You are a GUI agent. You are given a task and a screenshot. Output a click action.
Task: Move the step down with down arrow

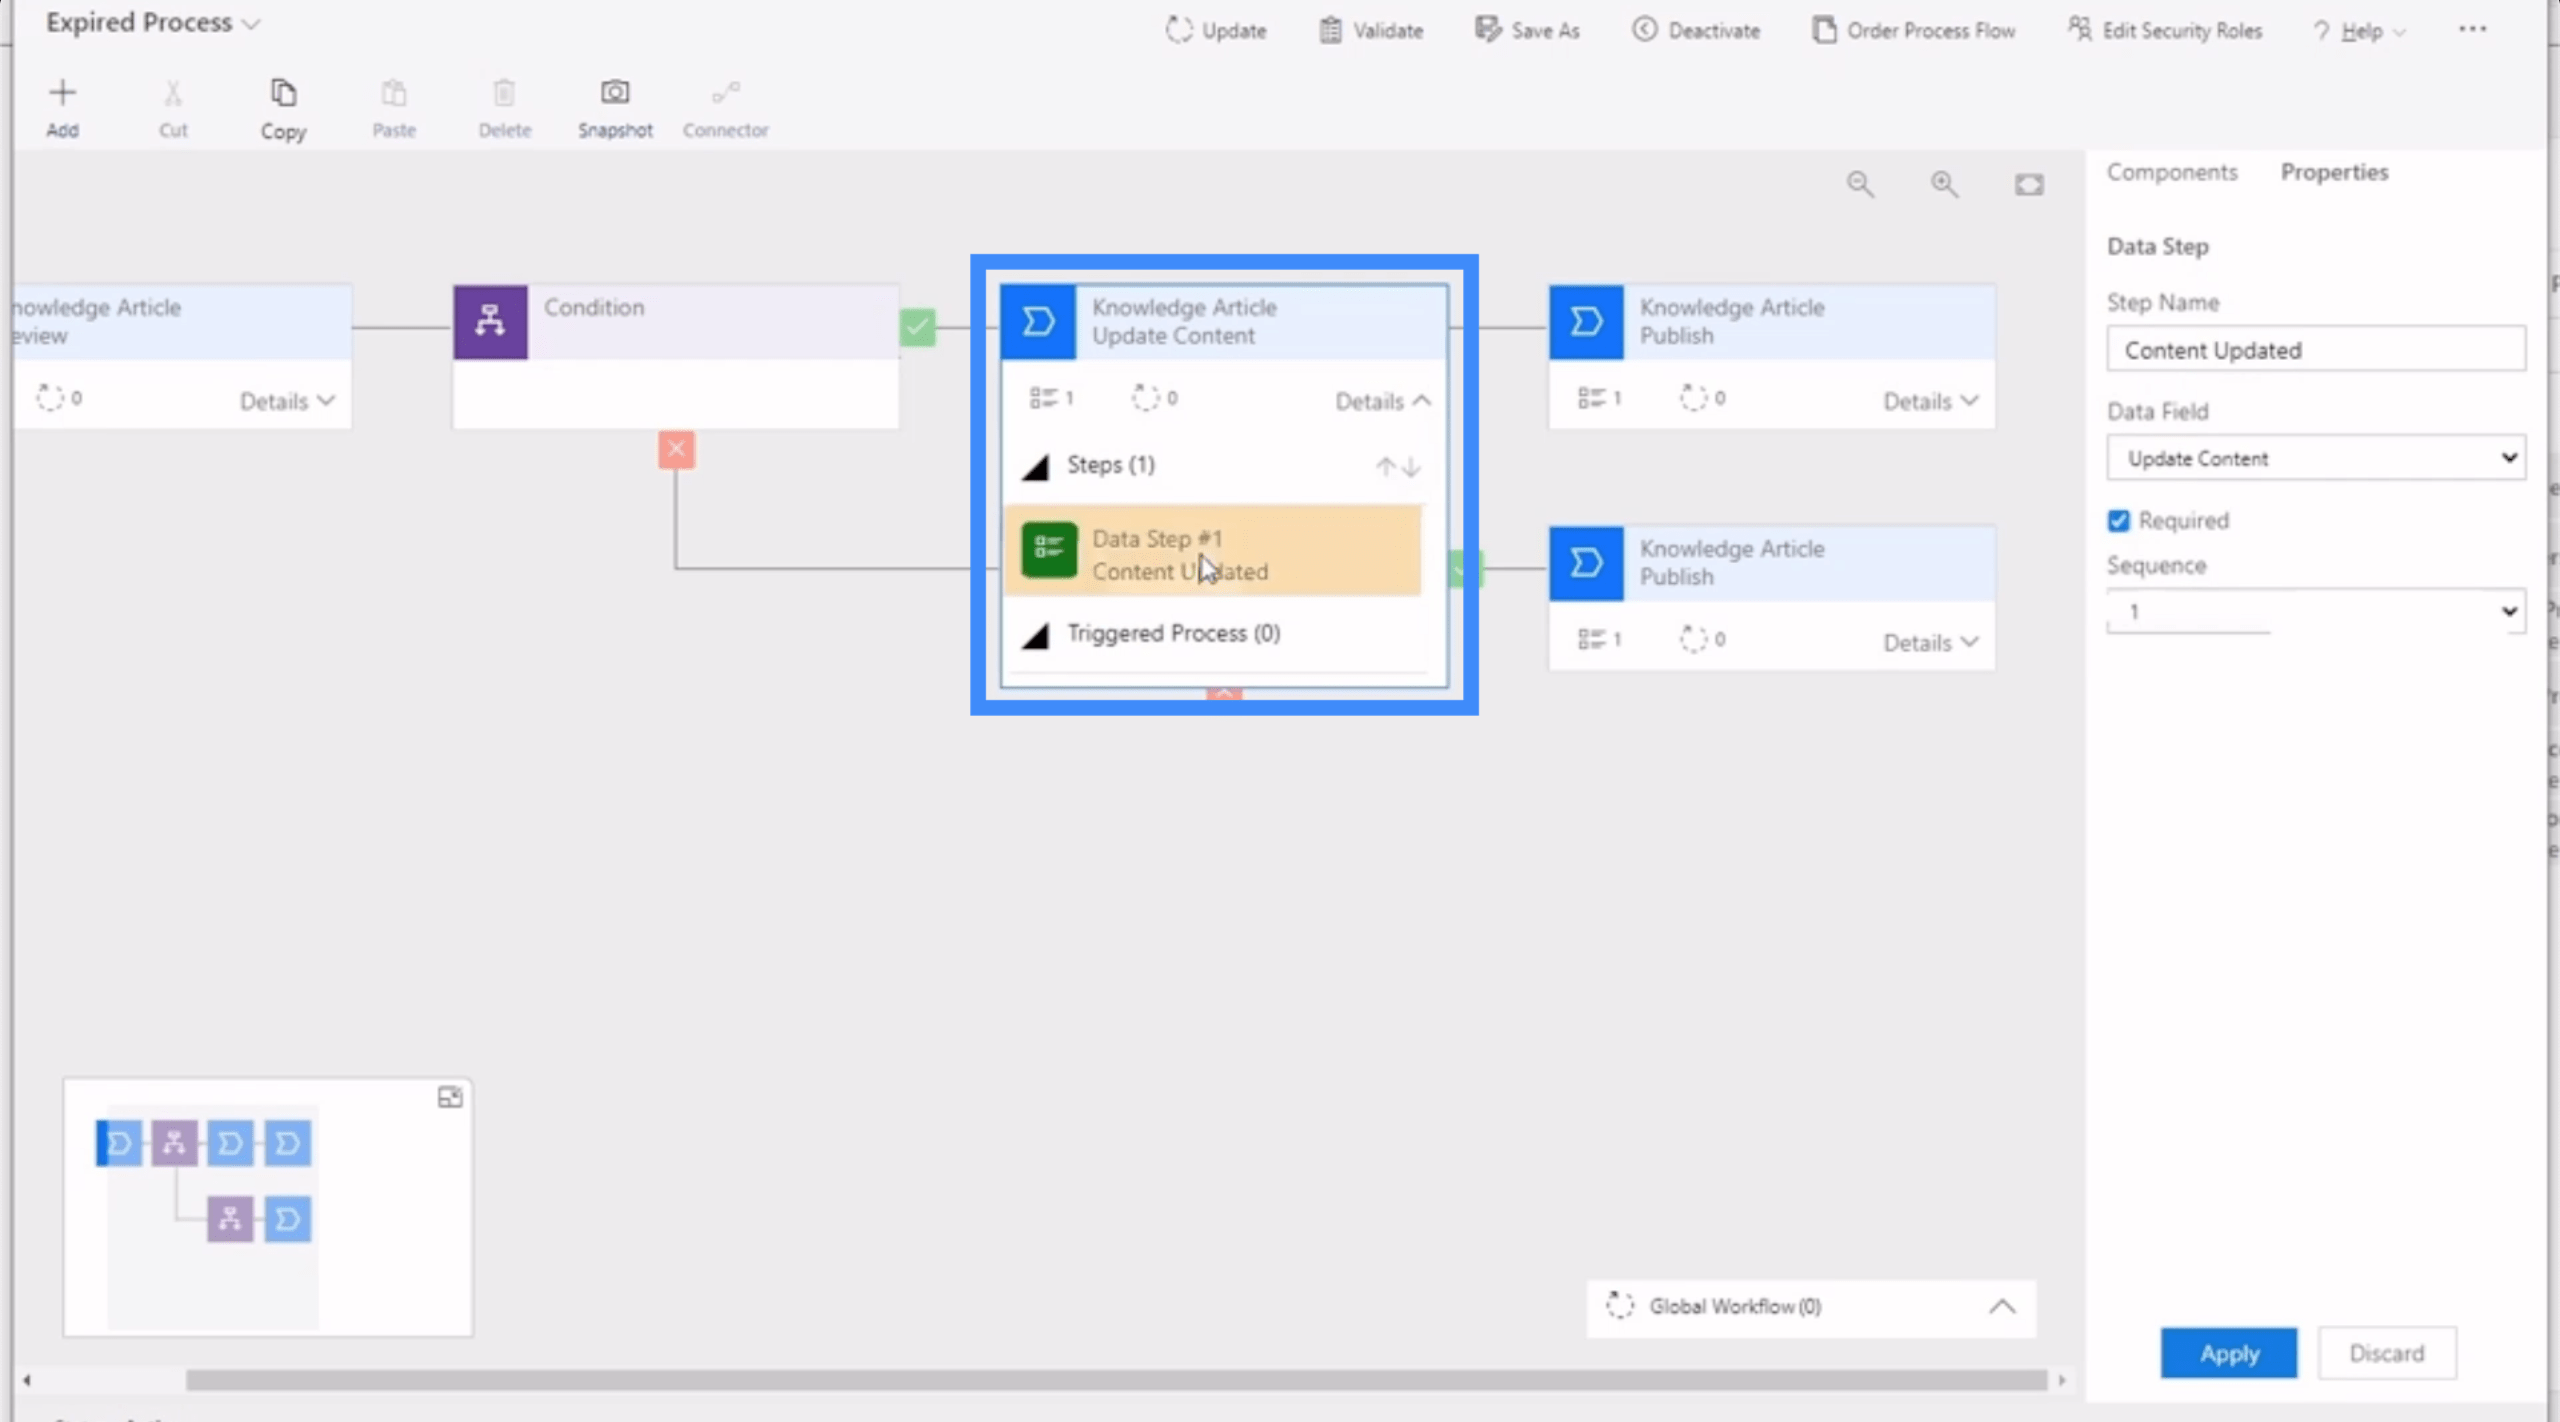click(x=1411, y=466)
